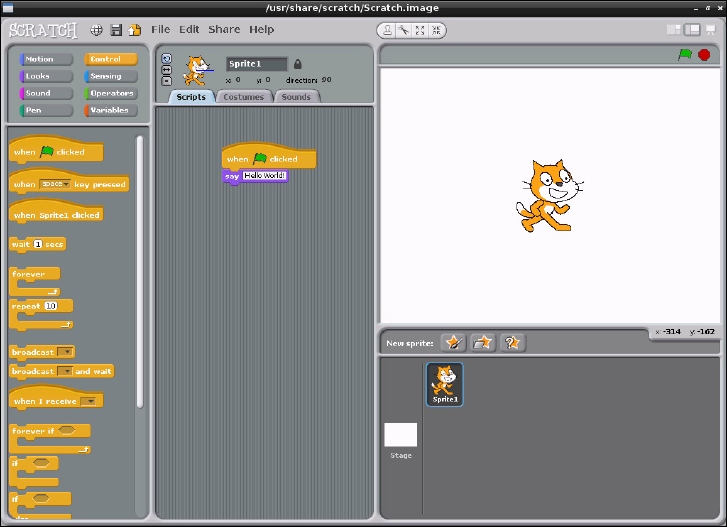The image size is (727, 527).
Task: Select the Variables block category
Action: (x=111, y=110)
